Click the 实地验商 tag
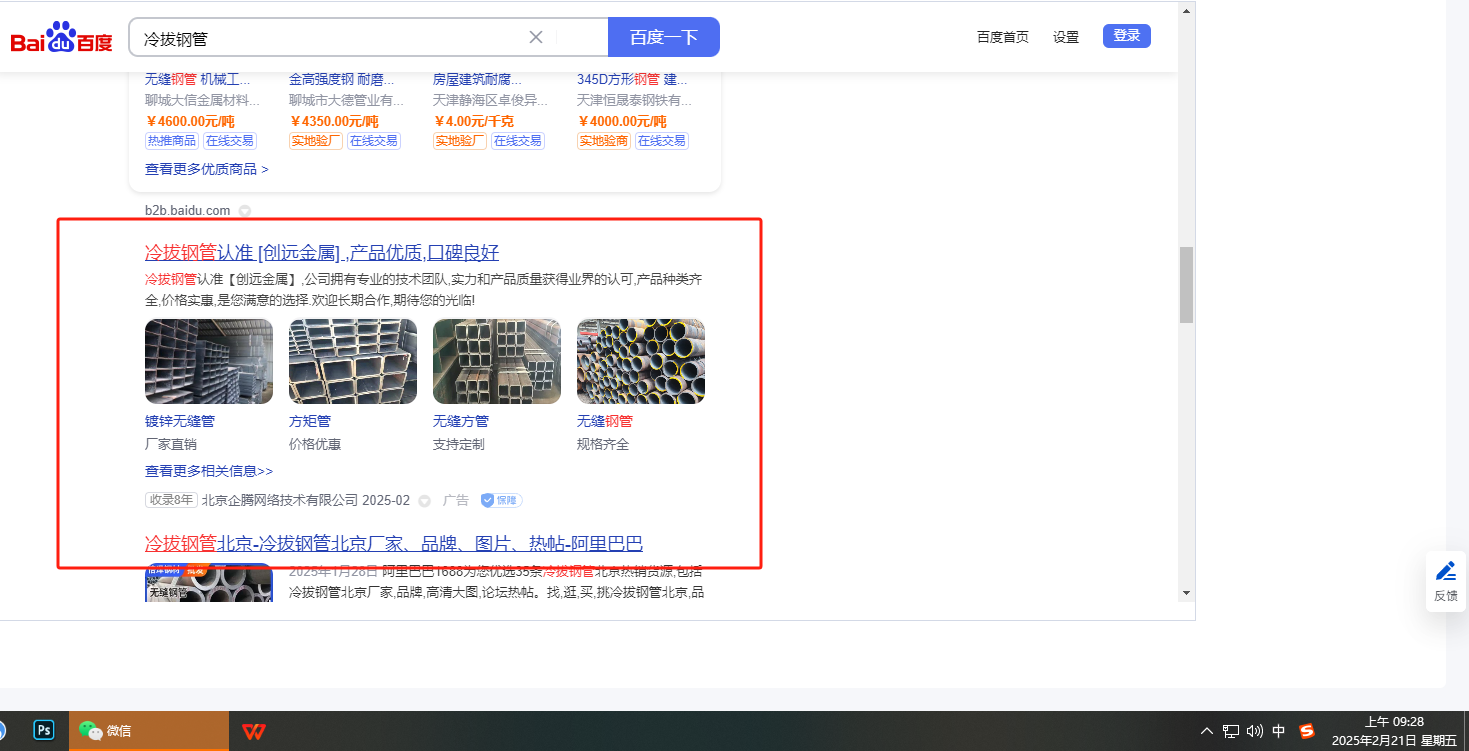This screenshot has width=1469, height=751. click(x=604, y=141)
